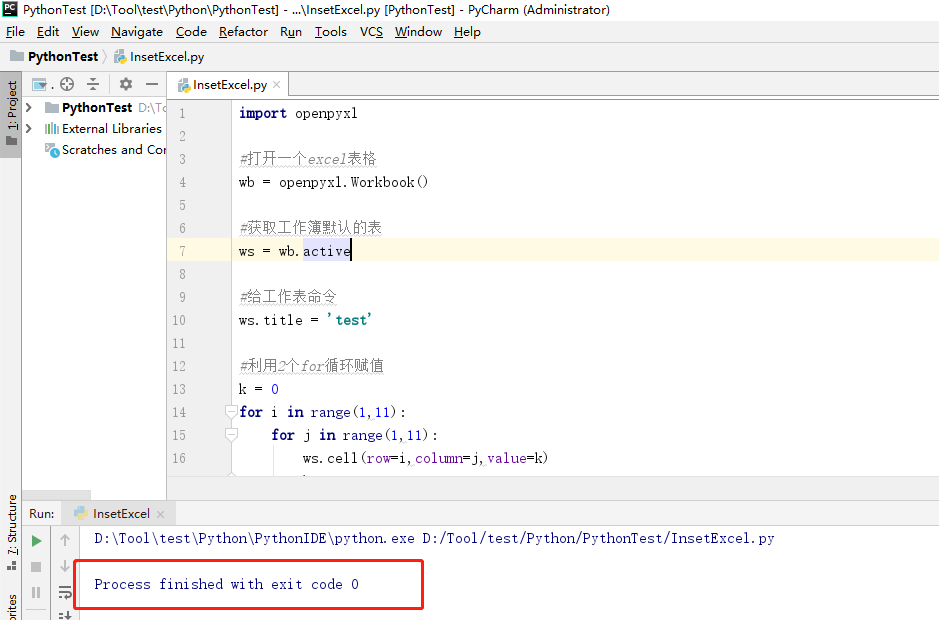The image size is (939, 620).
Task: Switch to the InsetExcel.py editor tab
Action: [x=226, y=84]
